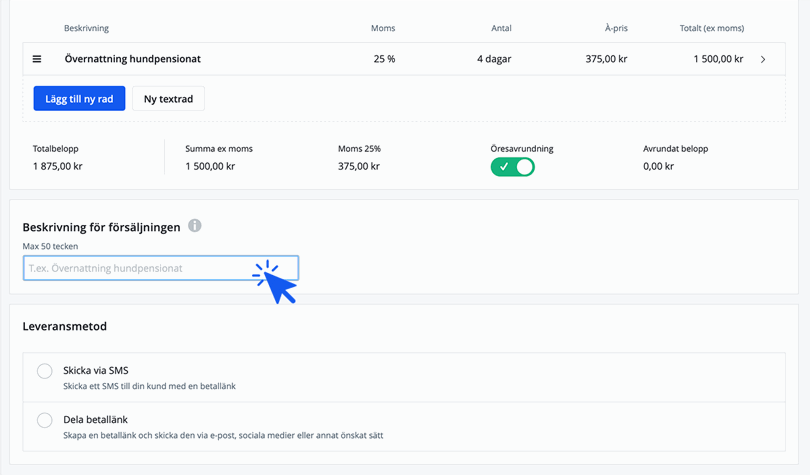
Task: Click the Skicka via SMS label
Action: click(96, 370)
